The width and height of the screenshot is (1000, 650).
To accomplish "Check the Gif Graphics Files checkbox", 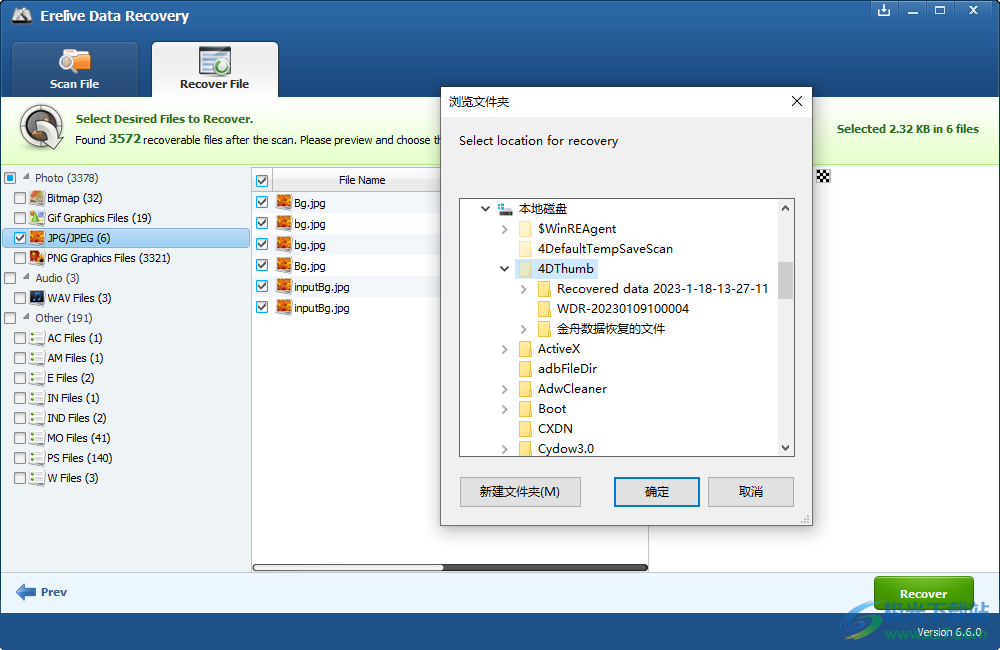I will [x=20, y=218].
